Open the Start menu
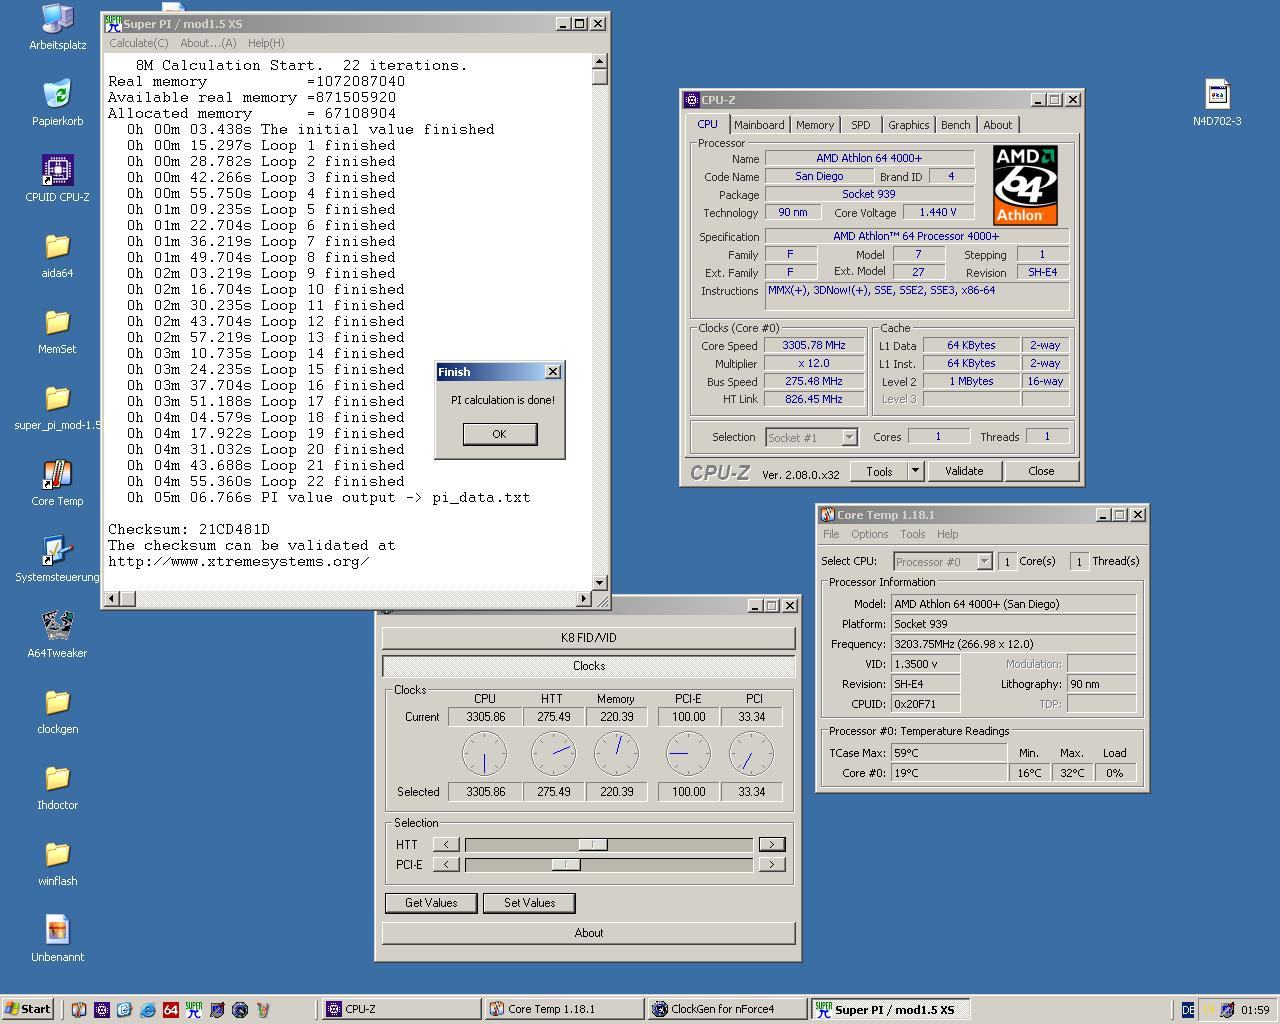Viewport: 1280px width, 1024px height. (x=28, y=1010)
